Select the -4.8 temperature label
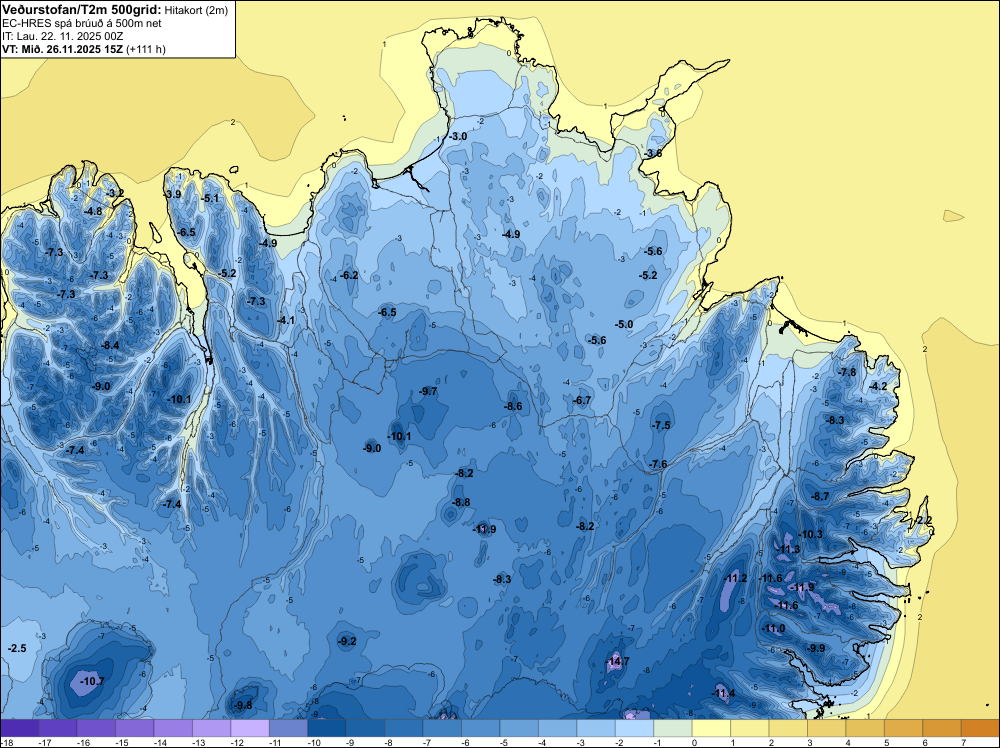Viewport: 1000px width, 748px height. pyautogui.click(x=93, y=211)
